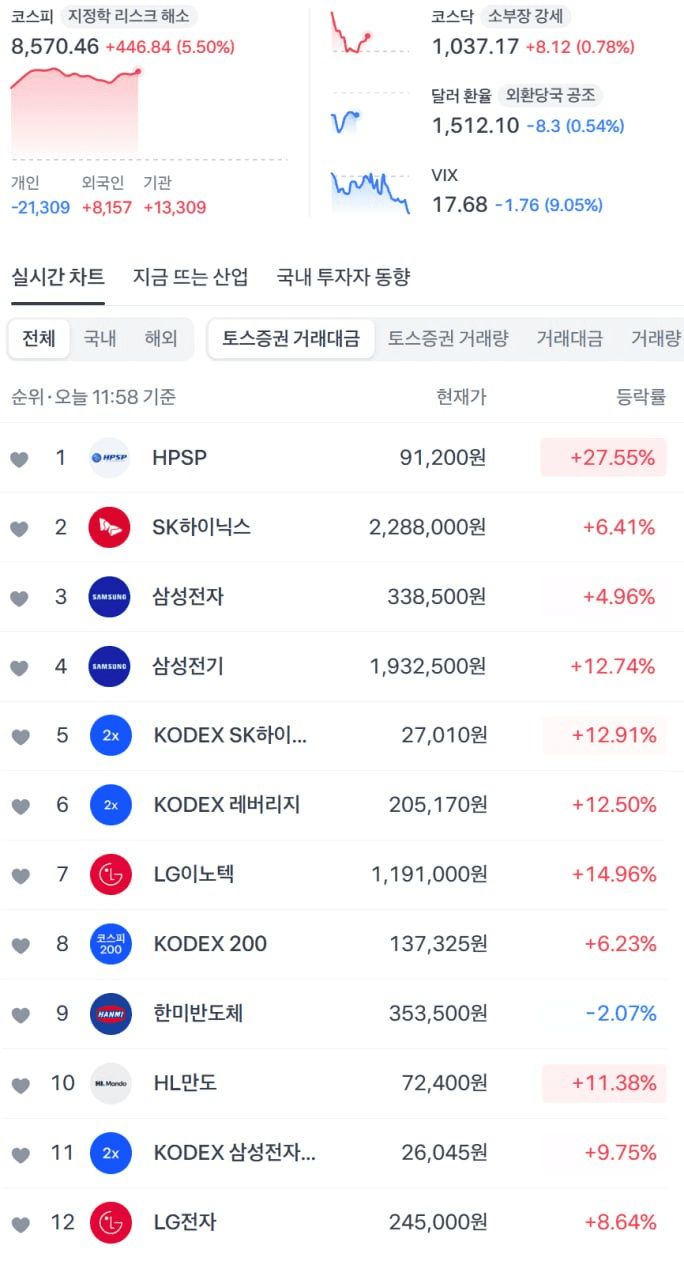Click the LG이노텍 logo icon
684x1280 pixels.
110,875
